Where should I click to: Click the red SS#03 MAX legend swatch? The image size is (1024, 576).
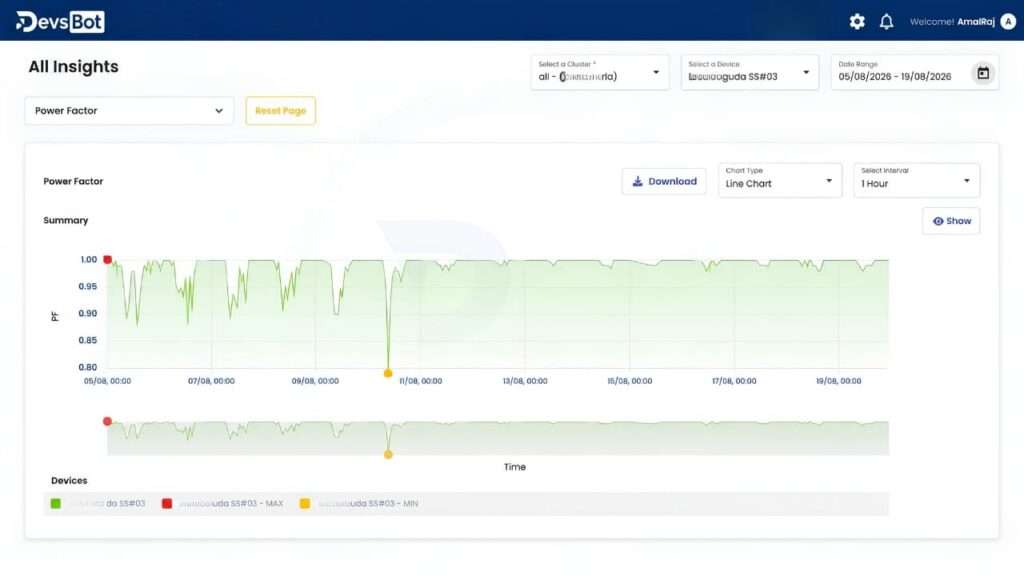point(167,504)
